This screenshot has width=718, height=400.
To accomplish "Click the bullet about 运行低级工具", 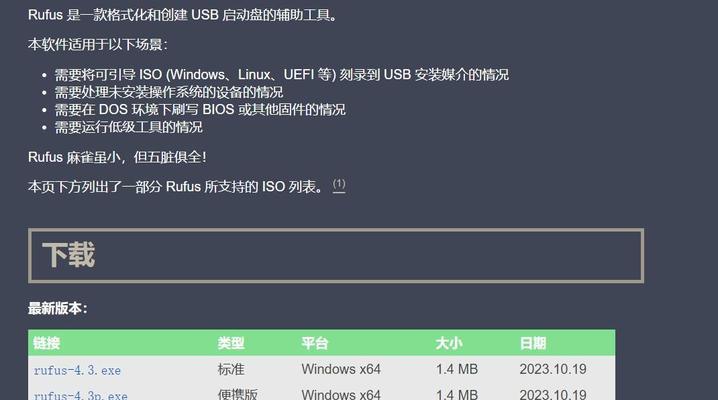I will (x=129, y=127).
